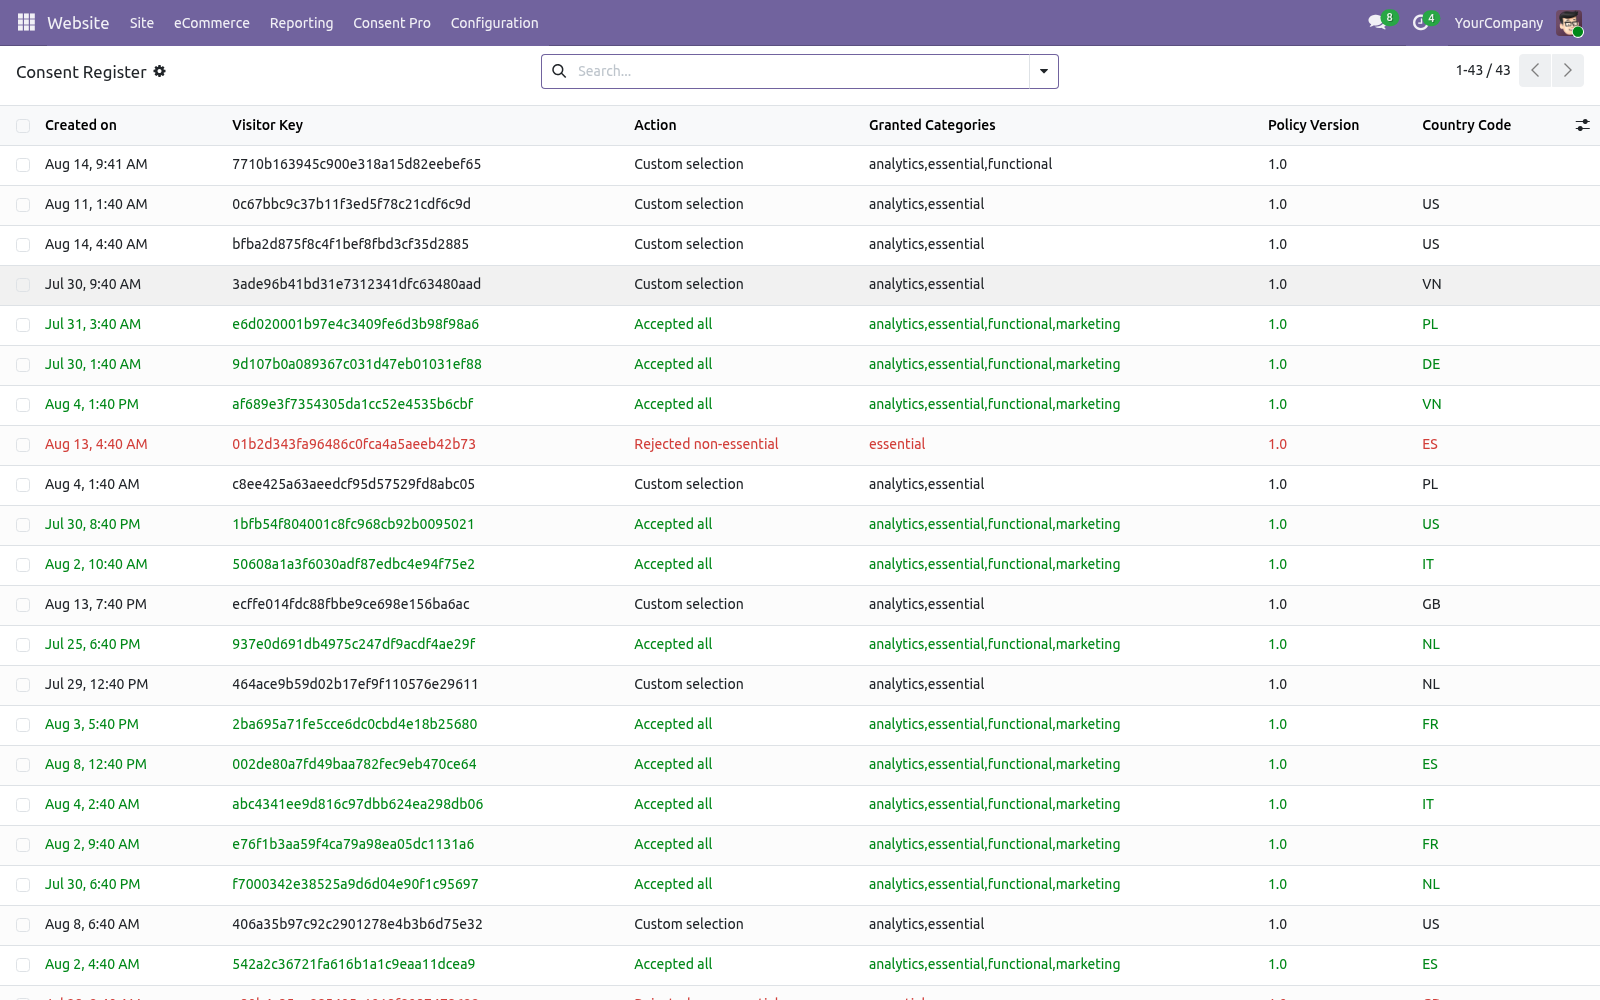Screen dimensions: 1600x1000
Task: Click 'Aug 8, 12:40 PM' date cell
Action: (96, 764)
